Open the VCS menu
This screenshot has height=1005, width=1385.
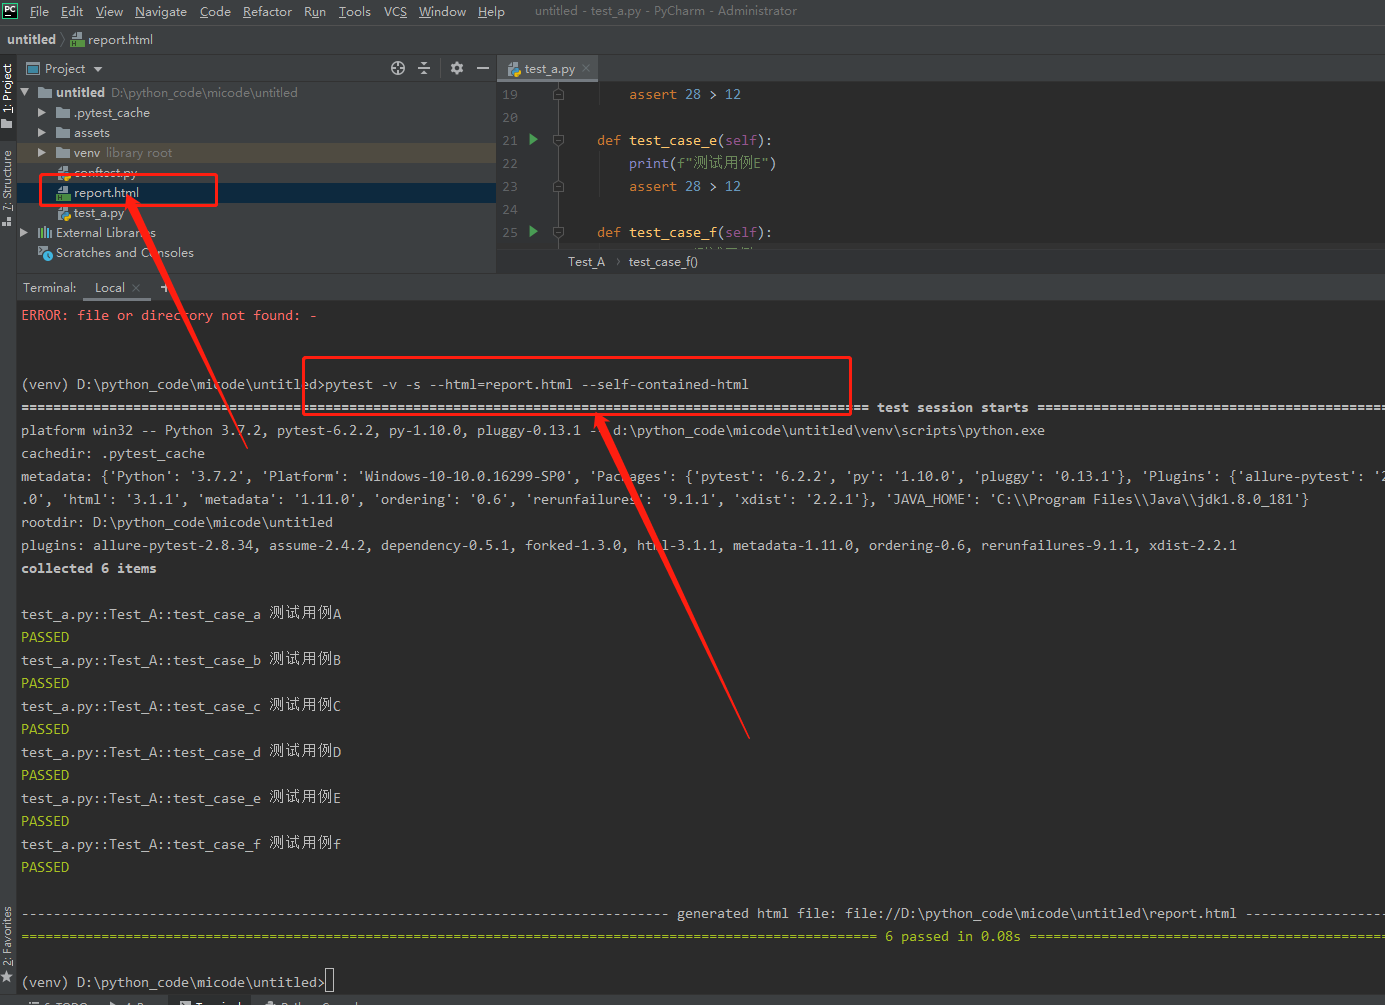(395, 12)
